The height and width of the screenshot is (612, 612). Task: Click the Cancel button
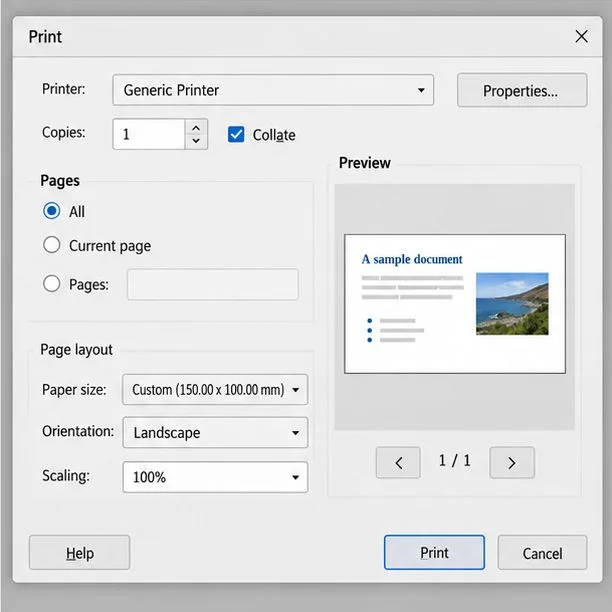tap(542, 553)
